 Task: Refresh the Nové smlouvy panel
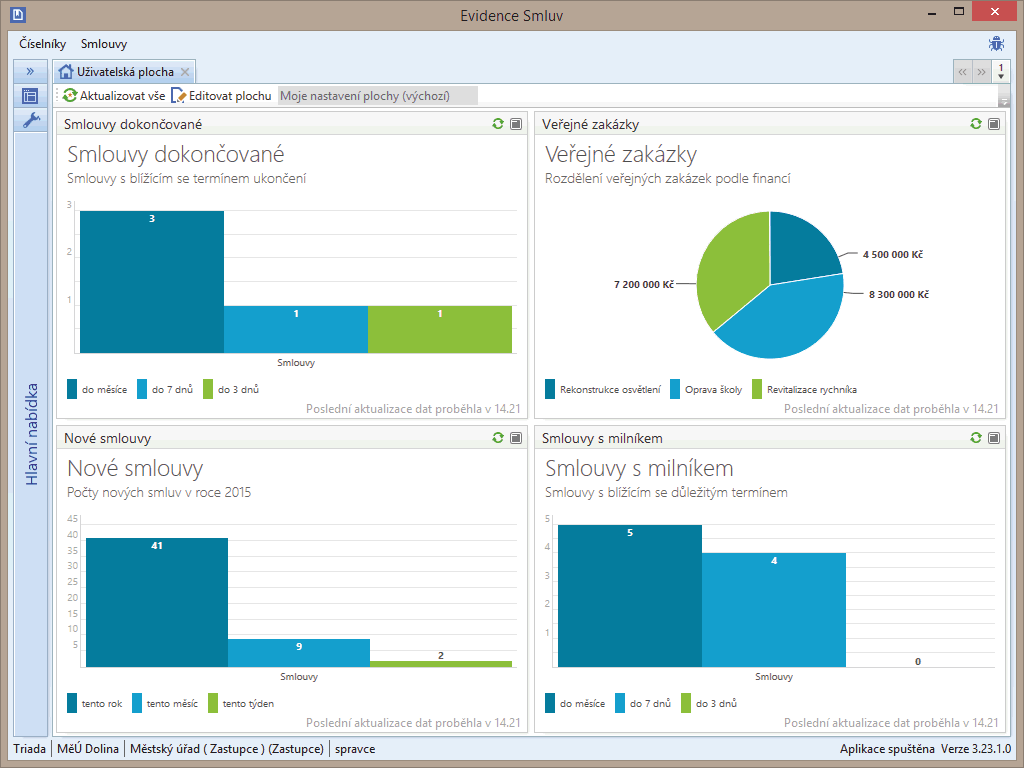coord(498,438)
